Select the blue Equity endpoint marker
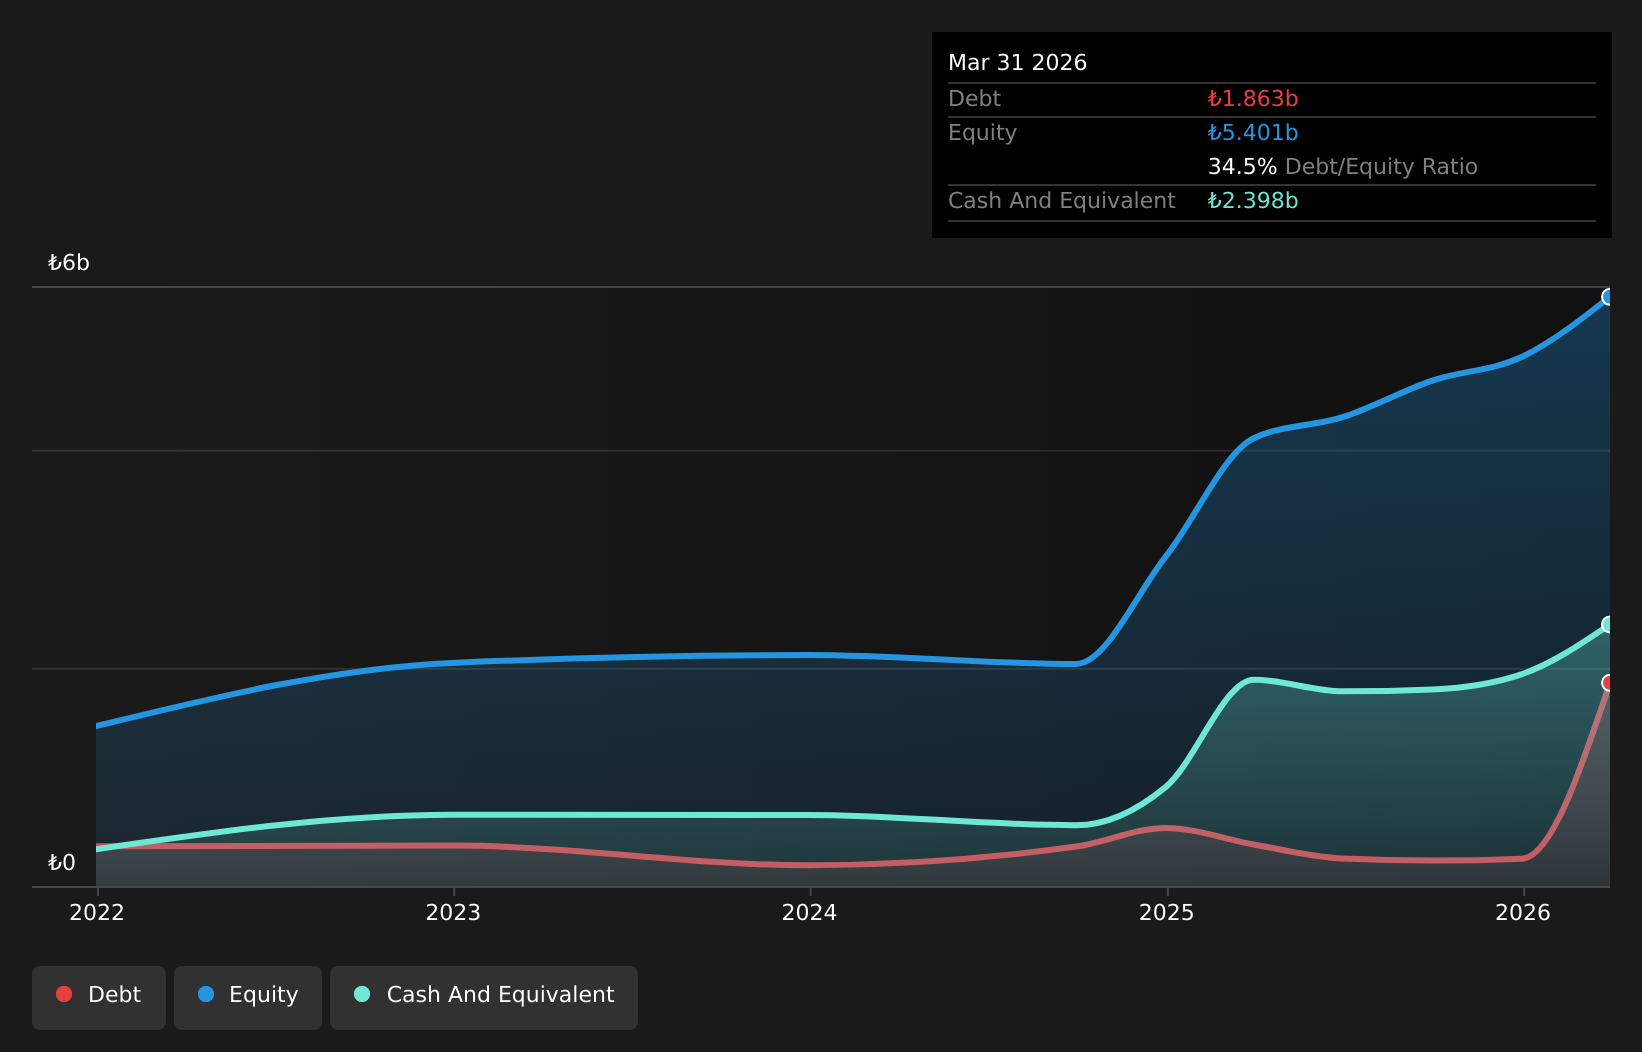This screenshot has height=1052, width=1642. coord(1609,297)
